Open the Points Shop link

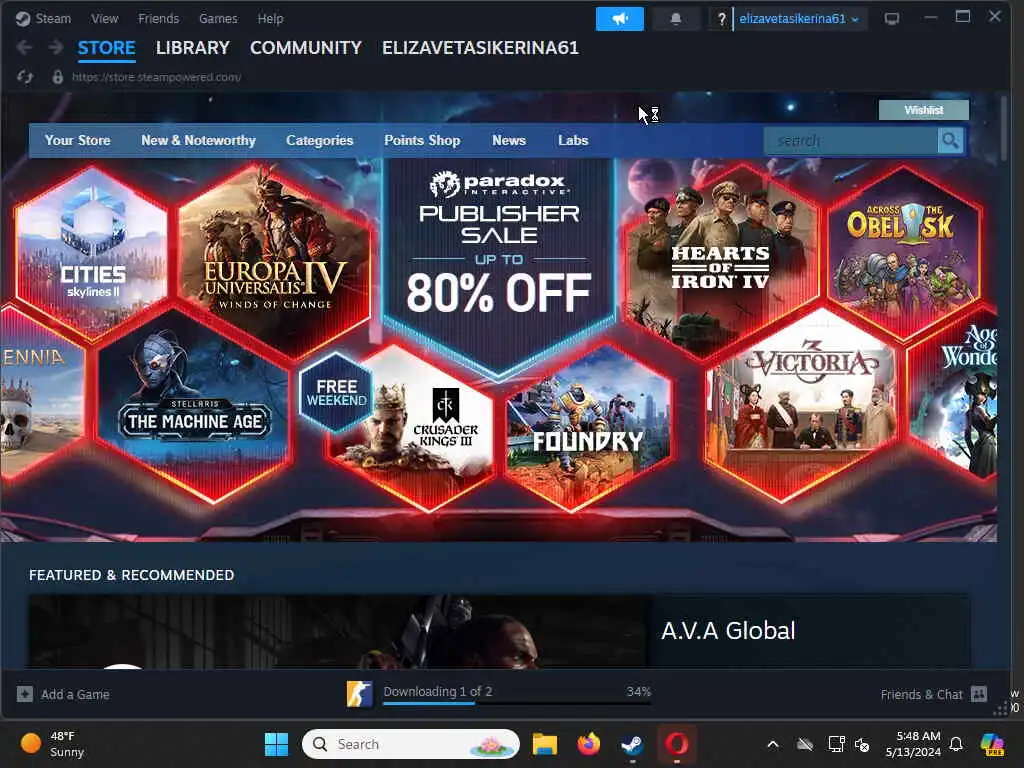pyautogui.click(x=422, y=140)
